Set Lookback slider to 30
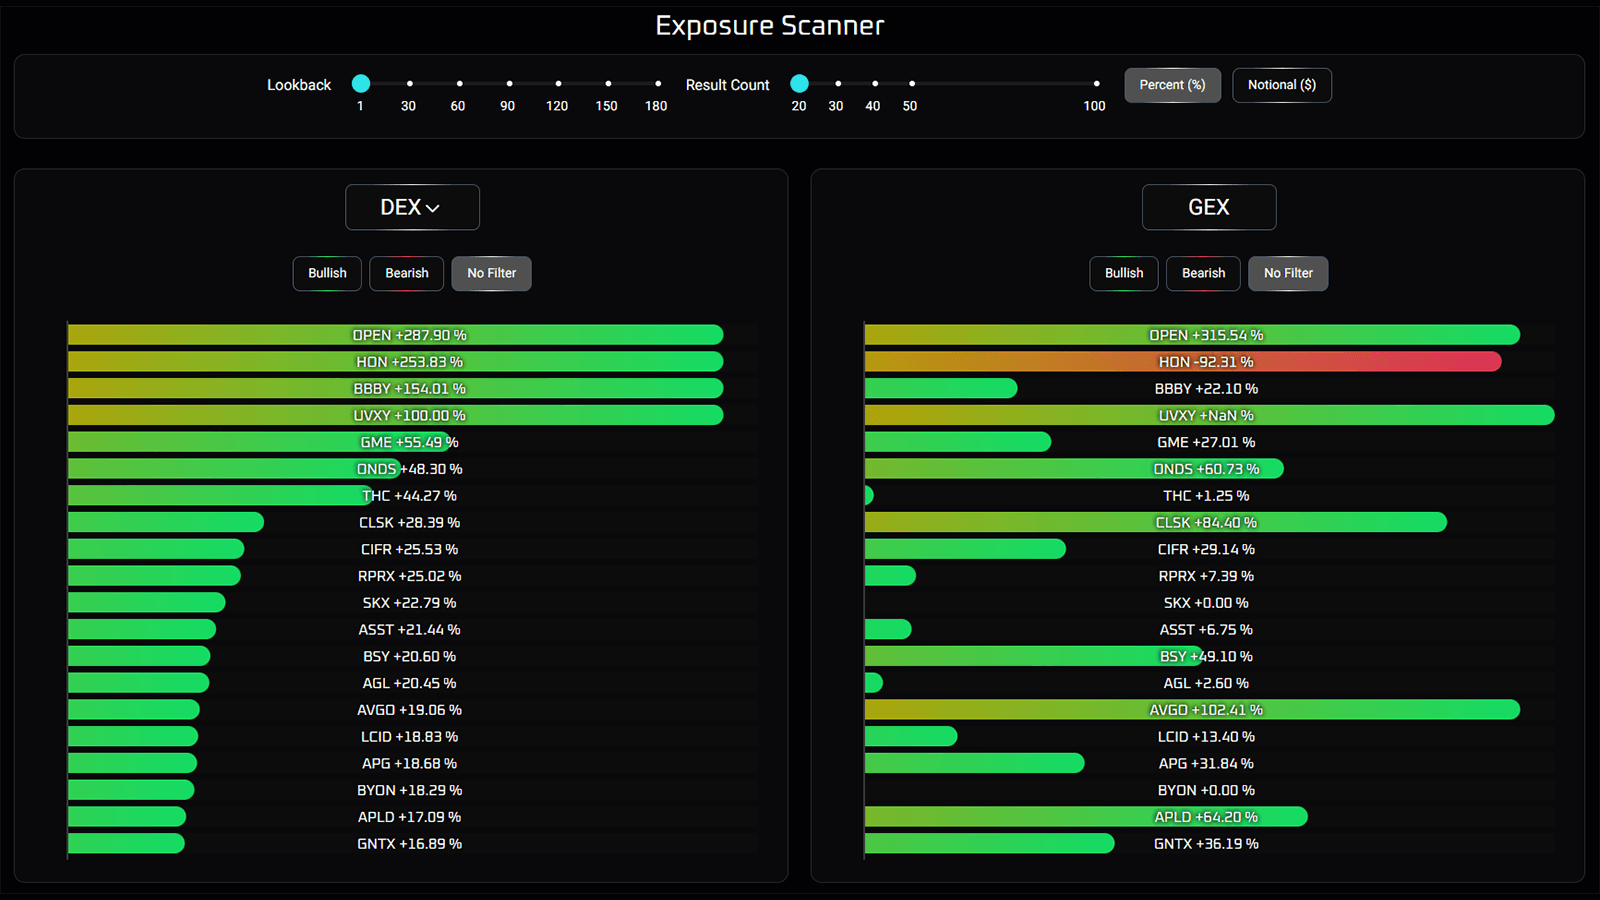1600x900 pixels. pyautogui.click(x=410, y=84)
